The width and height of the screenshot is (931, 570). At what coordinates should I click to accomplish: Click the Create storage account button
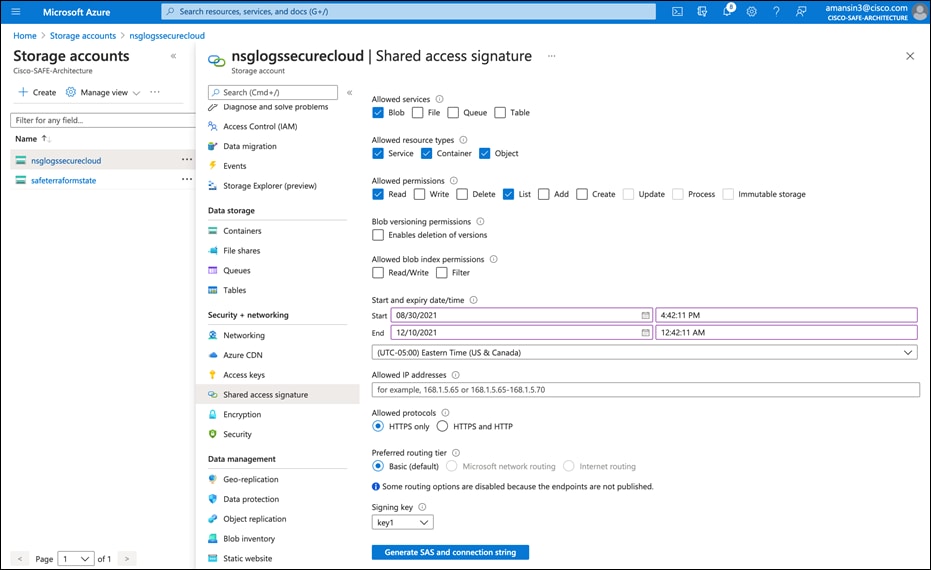pyautogui.click(x=37, y=92)
